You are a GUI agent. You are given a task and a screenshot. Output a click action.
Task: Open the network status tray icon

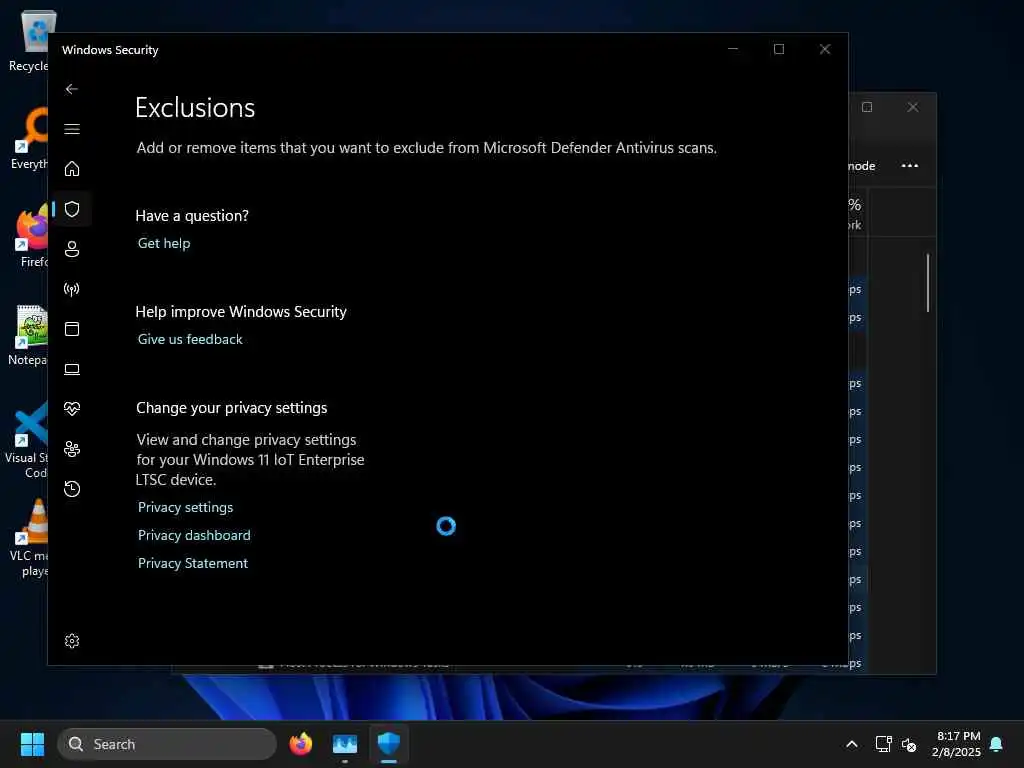coord(884,744)
